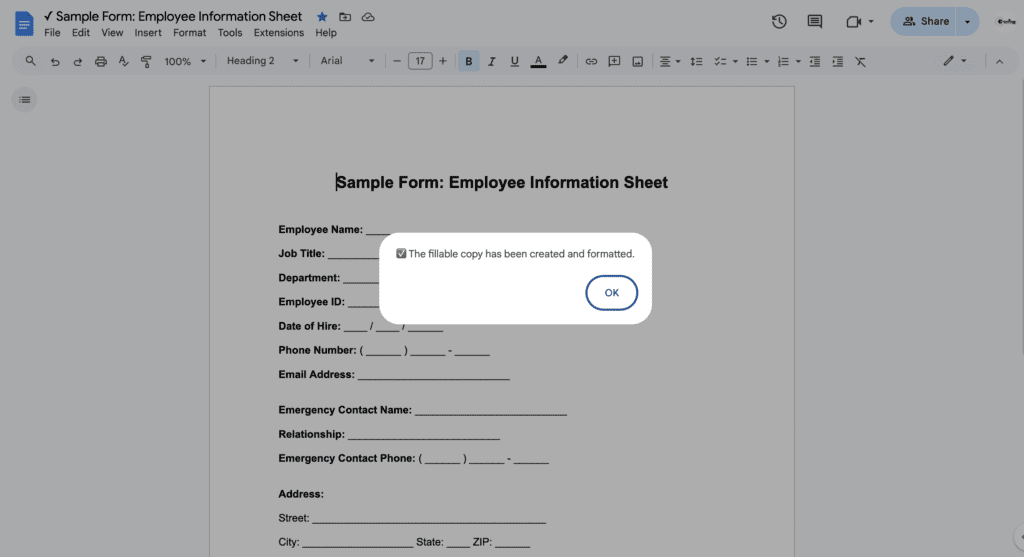Click the insert image icon

[x=637, y=61]
